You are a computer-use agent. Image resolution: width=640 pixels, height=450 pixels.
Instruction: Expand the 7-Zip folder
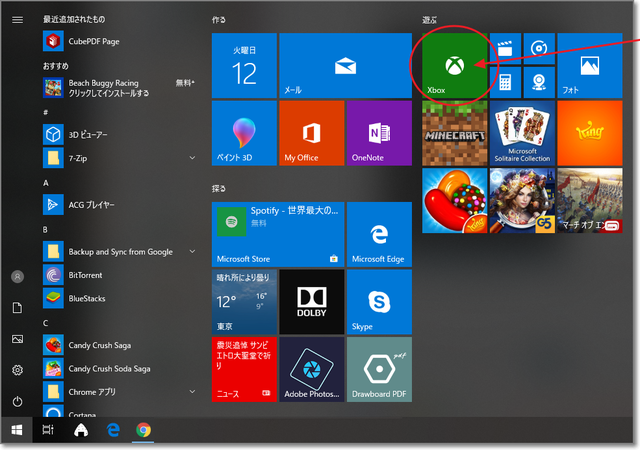pos(191,158)
